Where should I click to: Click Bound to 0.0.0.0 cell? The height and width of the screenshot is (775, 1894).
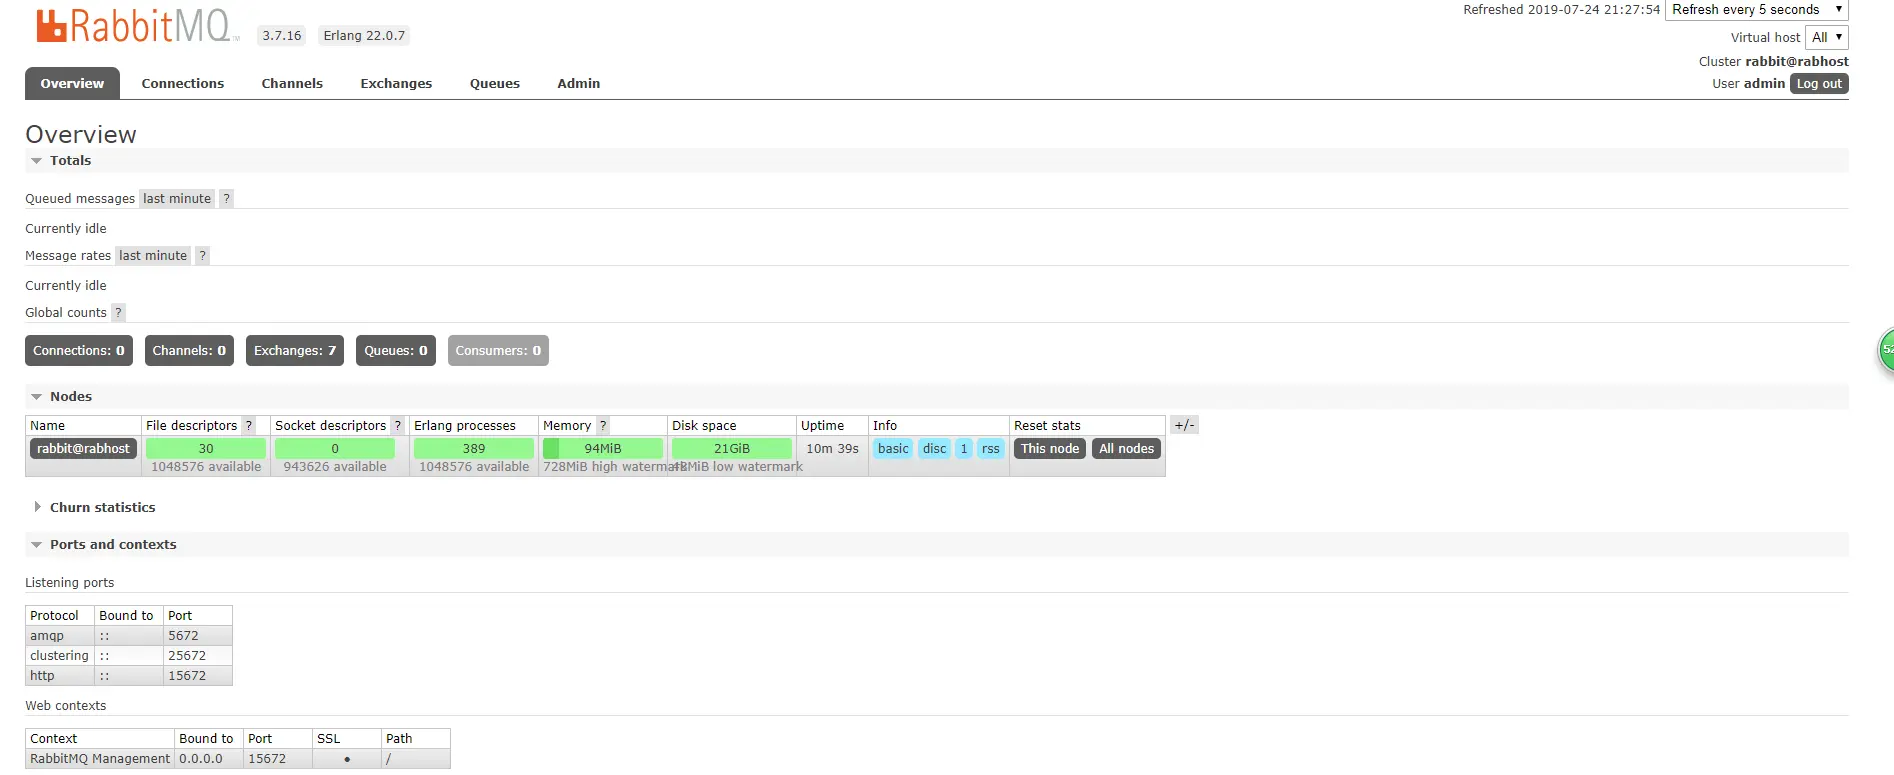click(209, 758)
